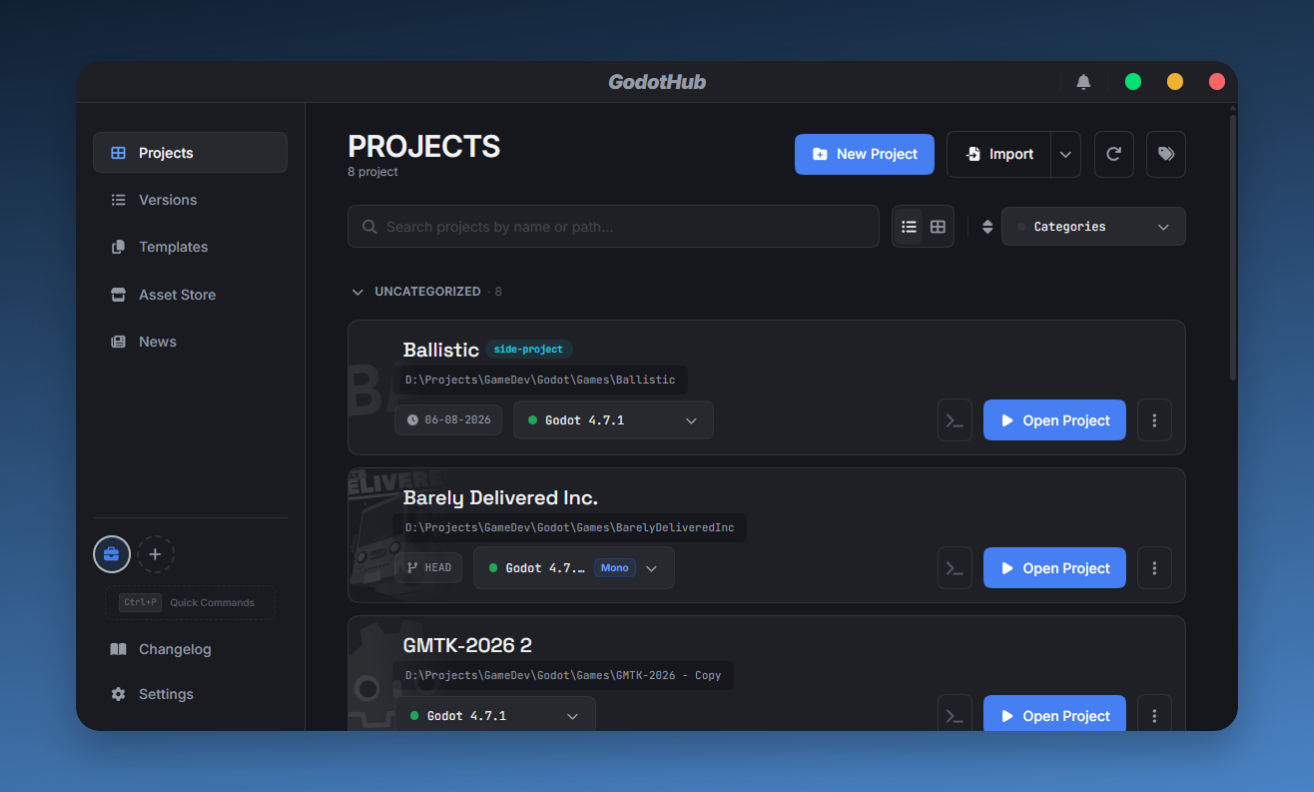Open Project for Ballistic
The height and width of the screenshot is (792, 1314).
point(1054,420)
